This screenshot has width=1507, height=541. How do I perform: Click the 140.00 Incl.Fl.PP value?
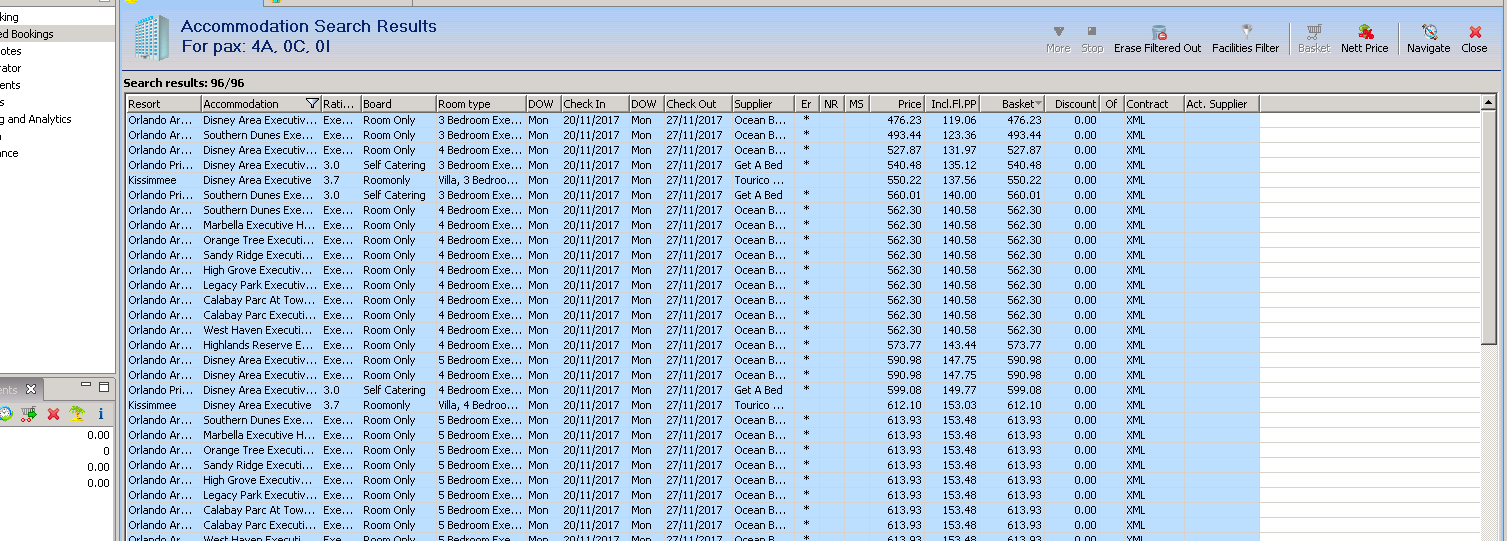coord(959,195)
